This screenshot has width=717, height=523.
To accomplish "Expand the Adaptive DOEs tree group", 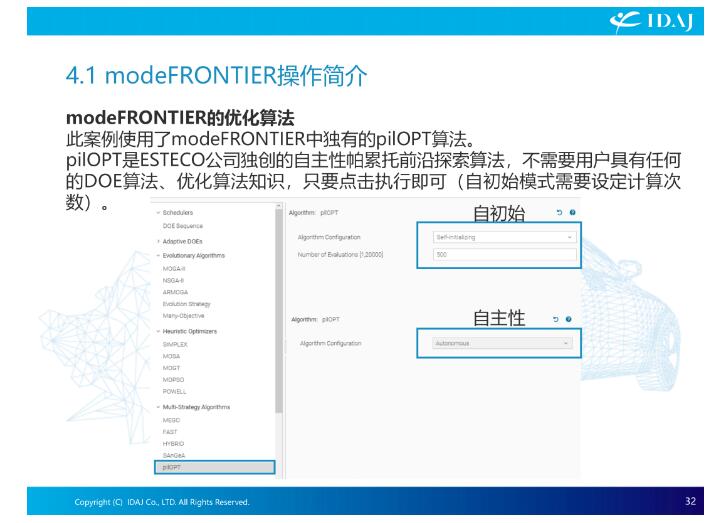I will (x=158, y=241).
